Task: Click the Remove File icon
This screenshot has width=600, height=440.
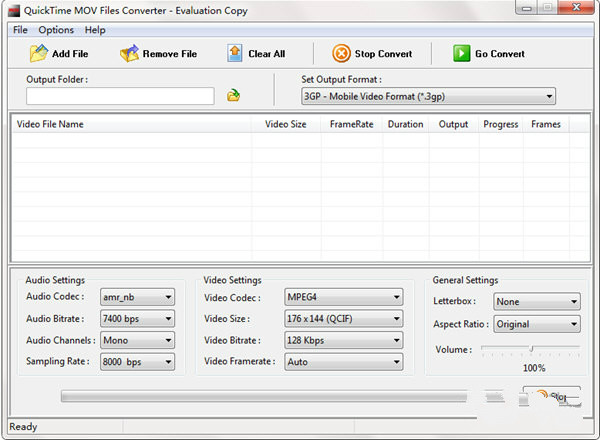Action: [x=129, y=53]
